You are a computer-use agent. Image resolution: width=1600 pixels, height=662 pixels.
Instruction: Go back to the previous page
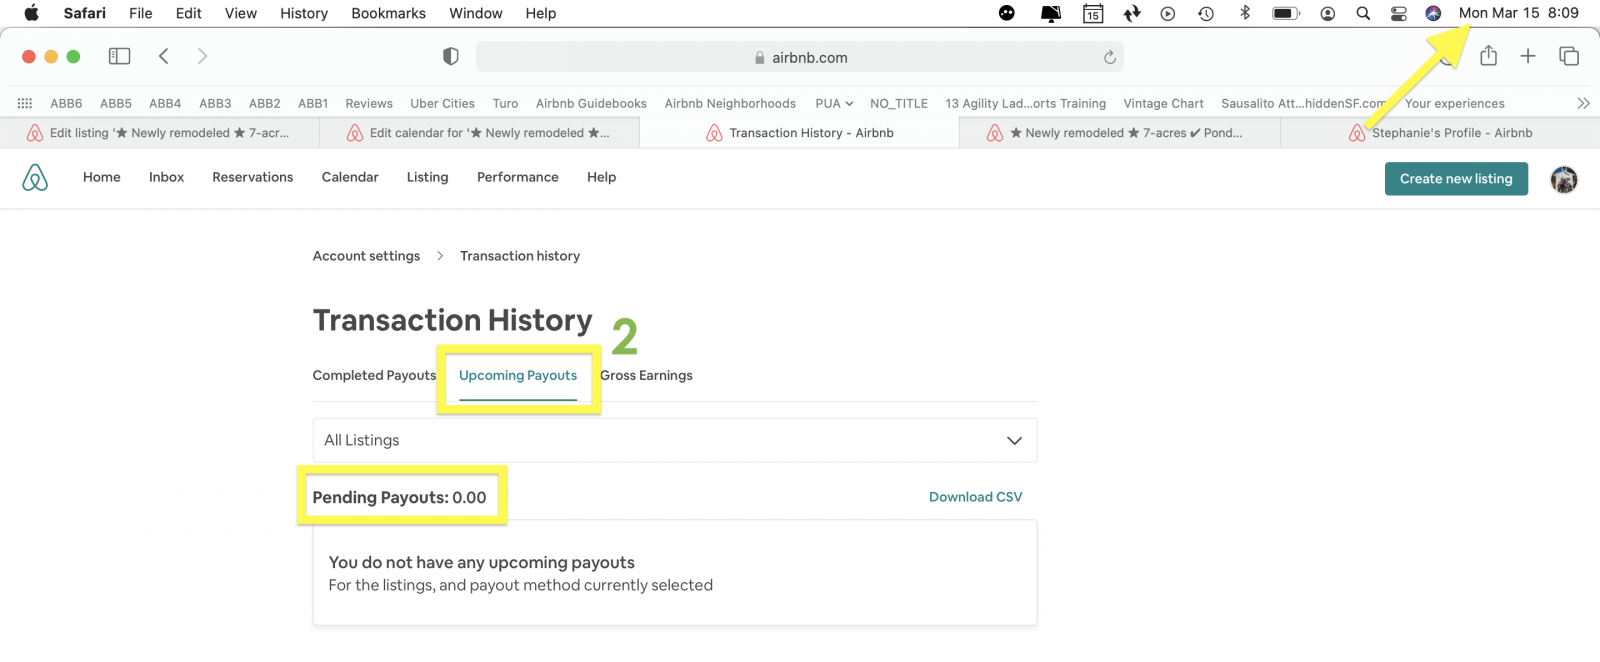click(164, 56)
